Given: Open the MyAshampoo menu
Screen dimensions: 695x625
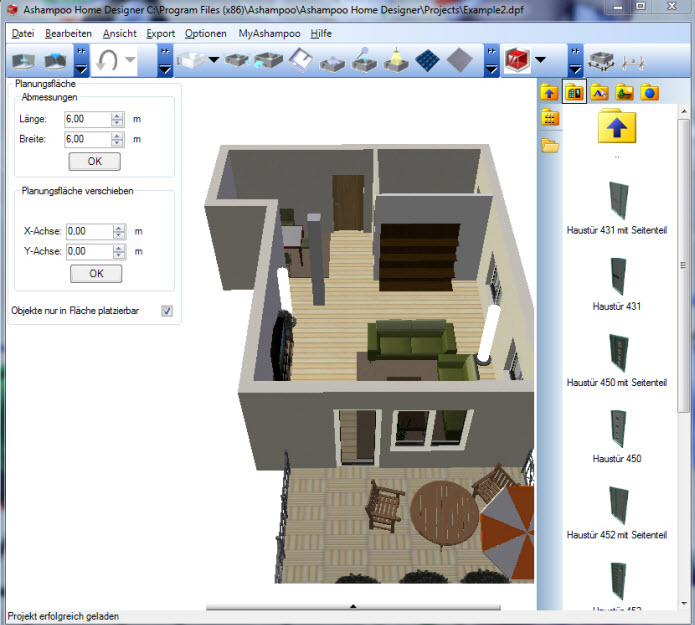Looking at the screenshot, I should (269, 34).
